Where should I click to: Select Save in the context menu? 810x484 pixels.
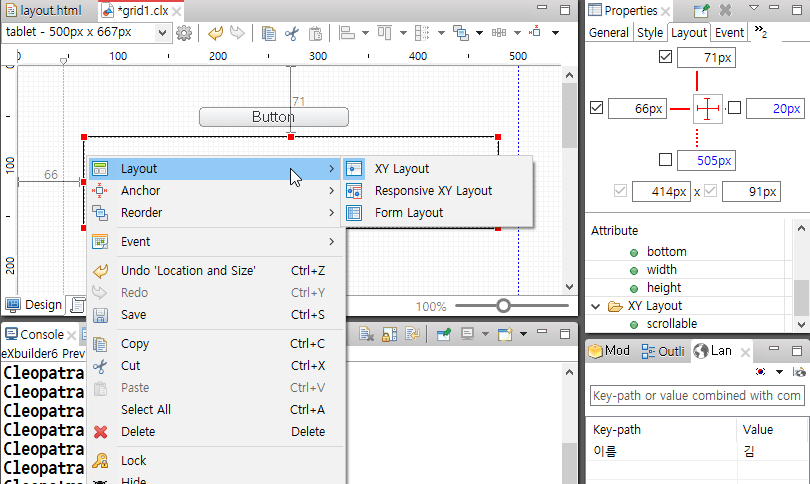pyautogui.click(x=214, y=315)
